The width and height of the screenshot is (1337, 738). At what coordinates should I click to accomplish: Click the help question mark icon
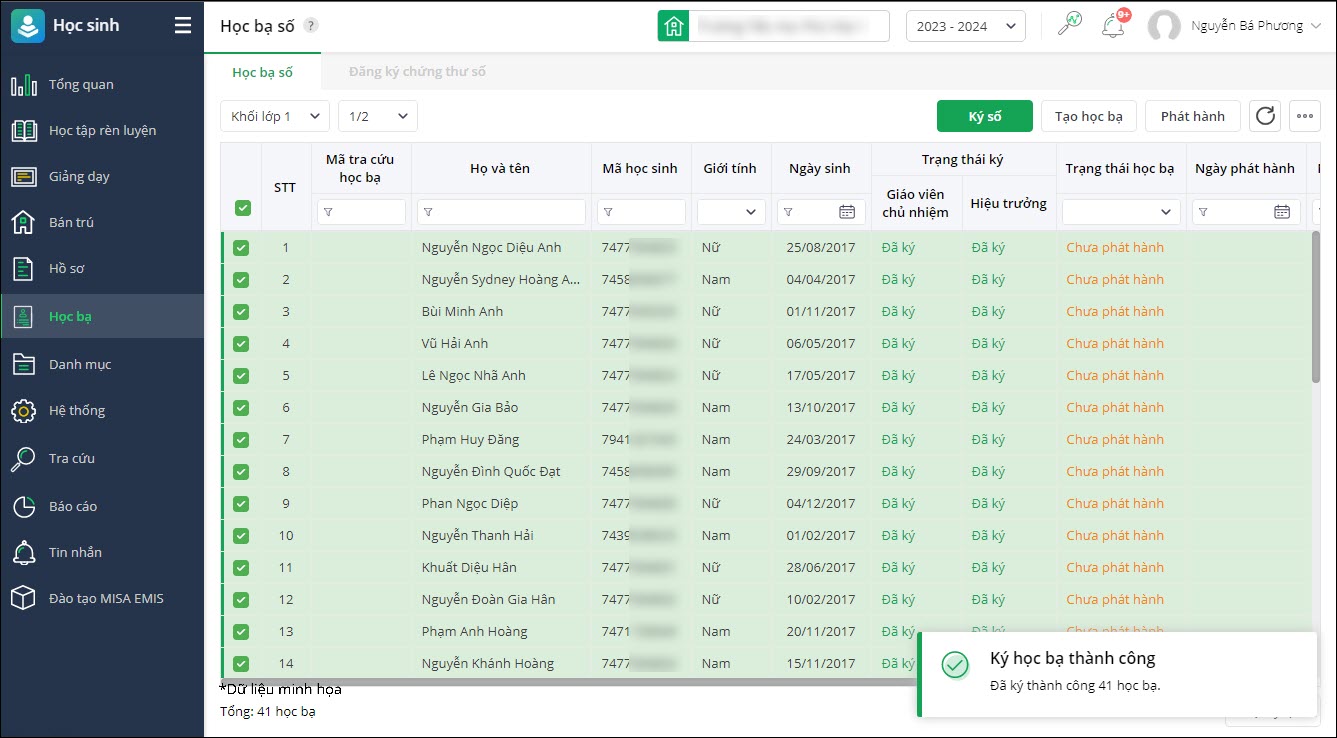(311, 26)
